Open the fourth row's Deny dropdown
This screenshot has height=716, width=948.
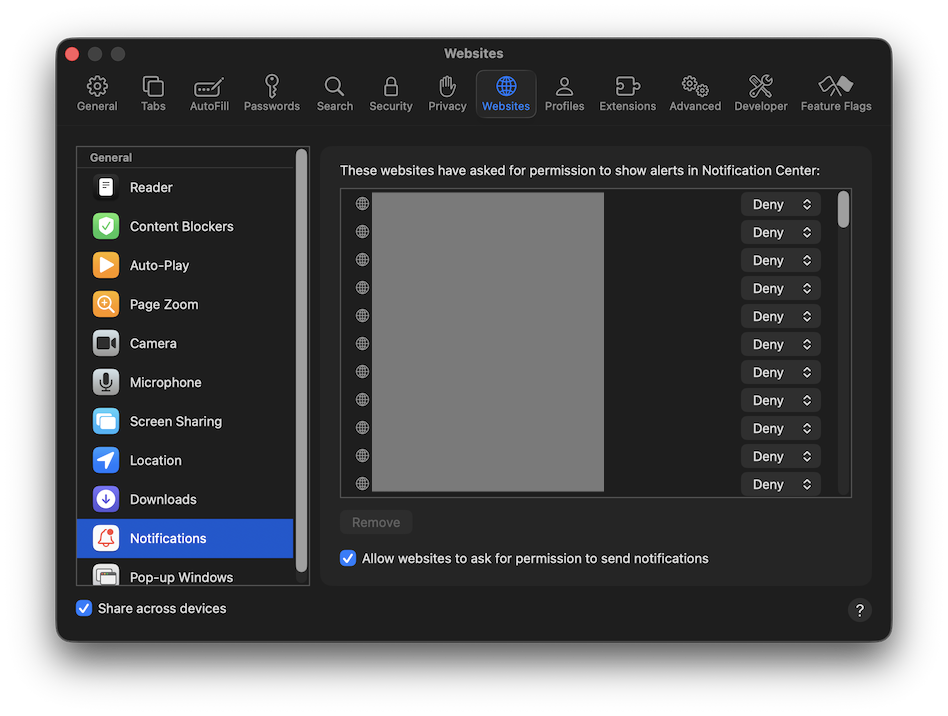pyautogui.click(x=781, y=288)
